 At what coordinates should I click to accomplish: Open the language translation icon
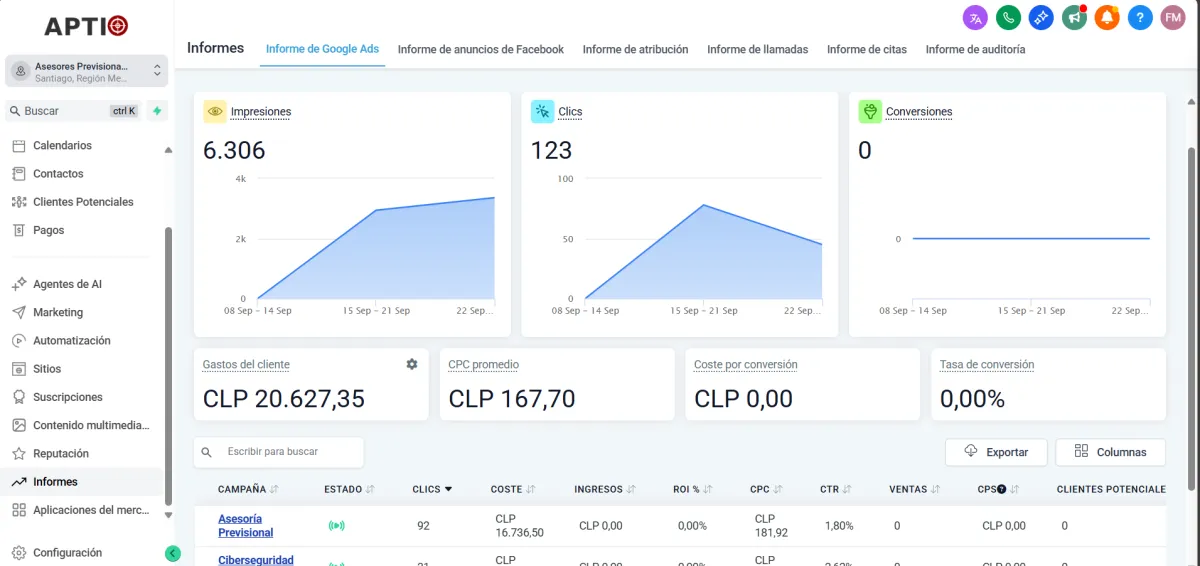coord(975,17)
